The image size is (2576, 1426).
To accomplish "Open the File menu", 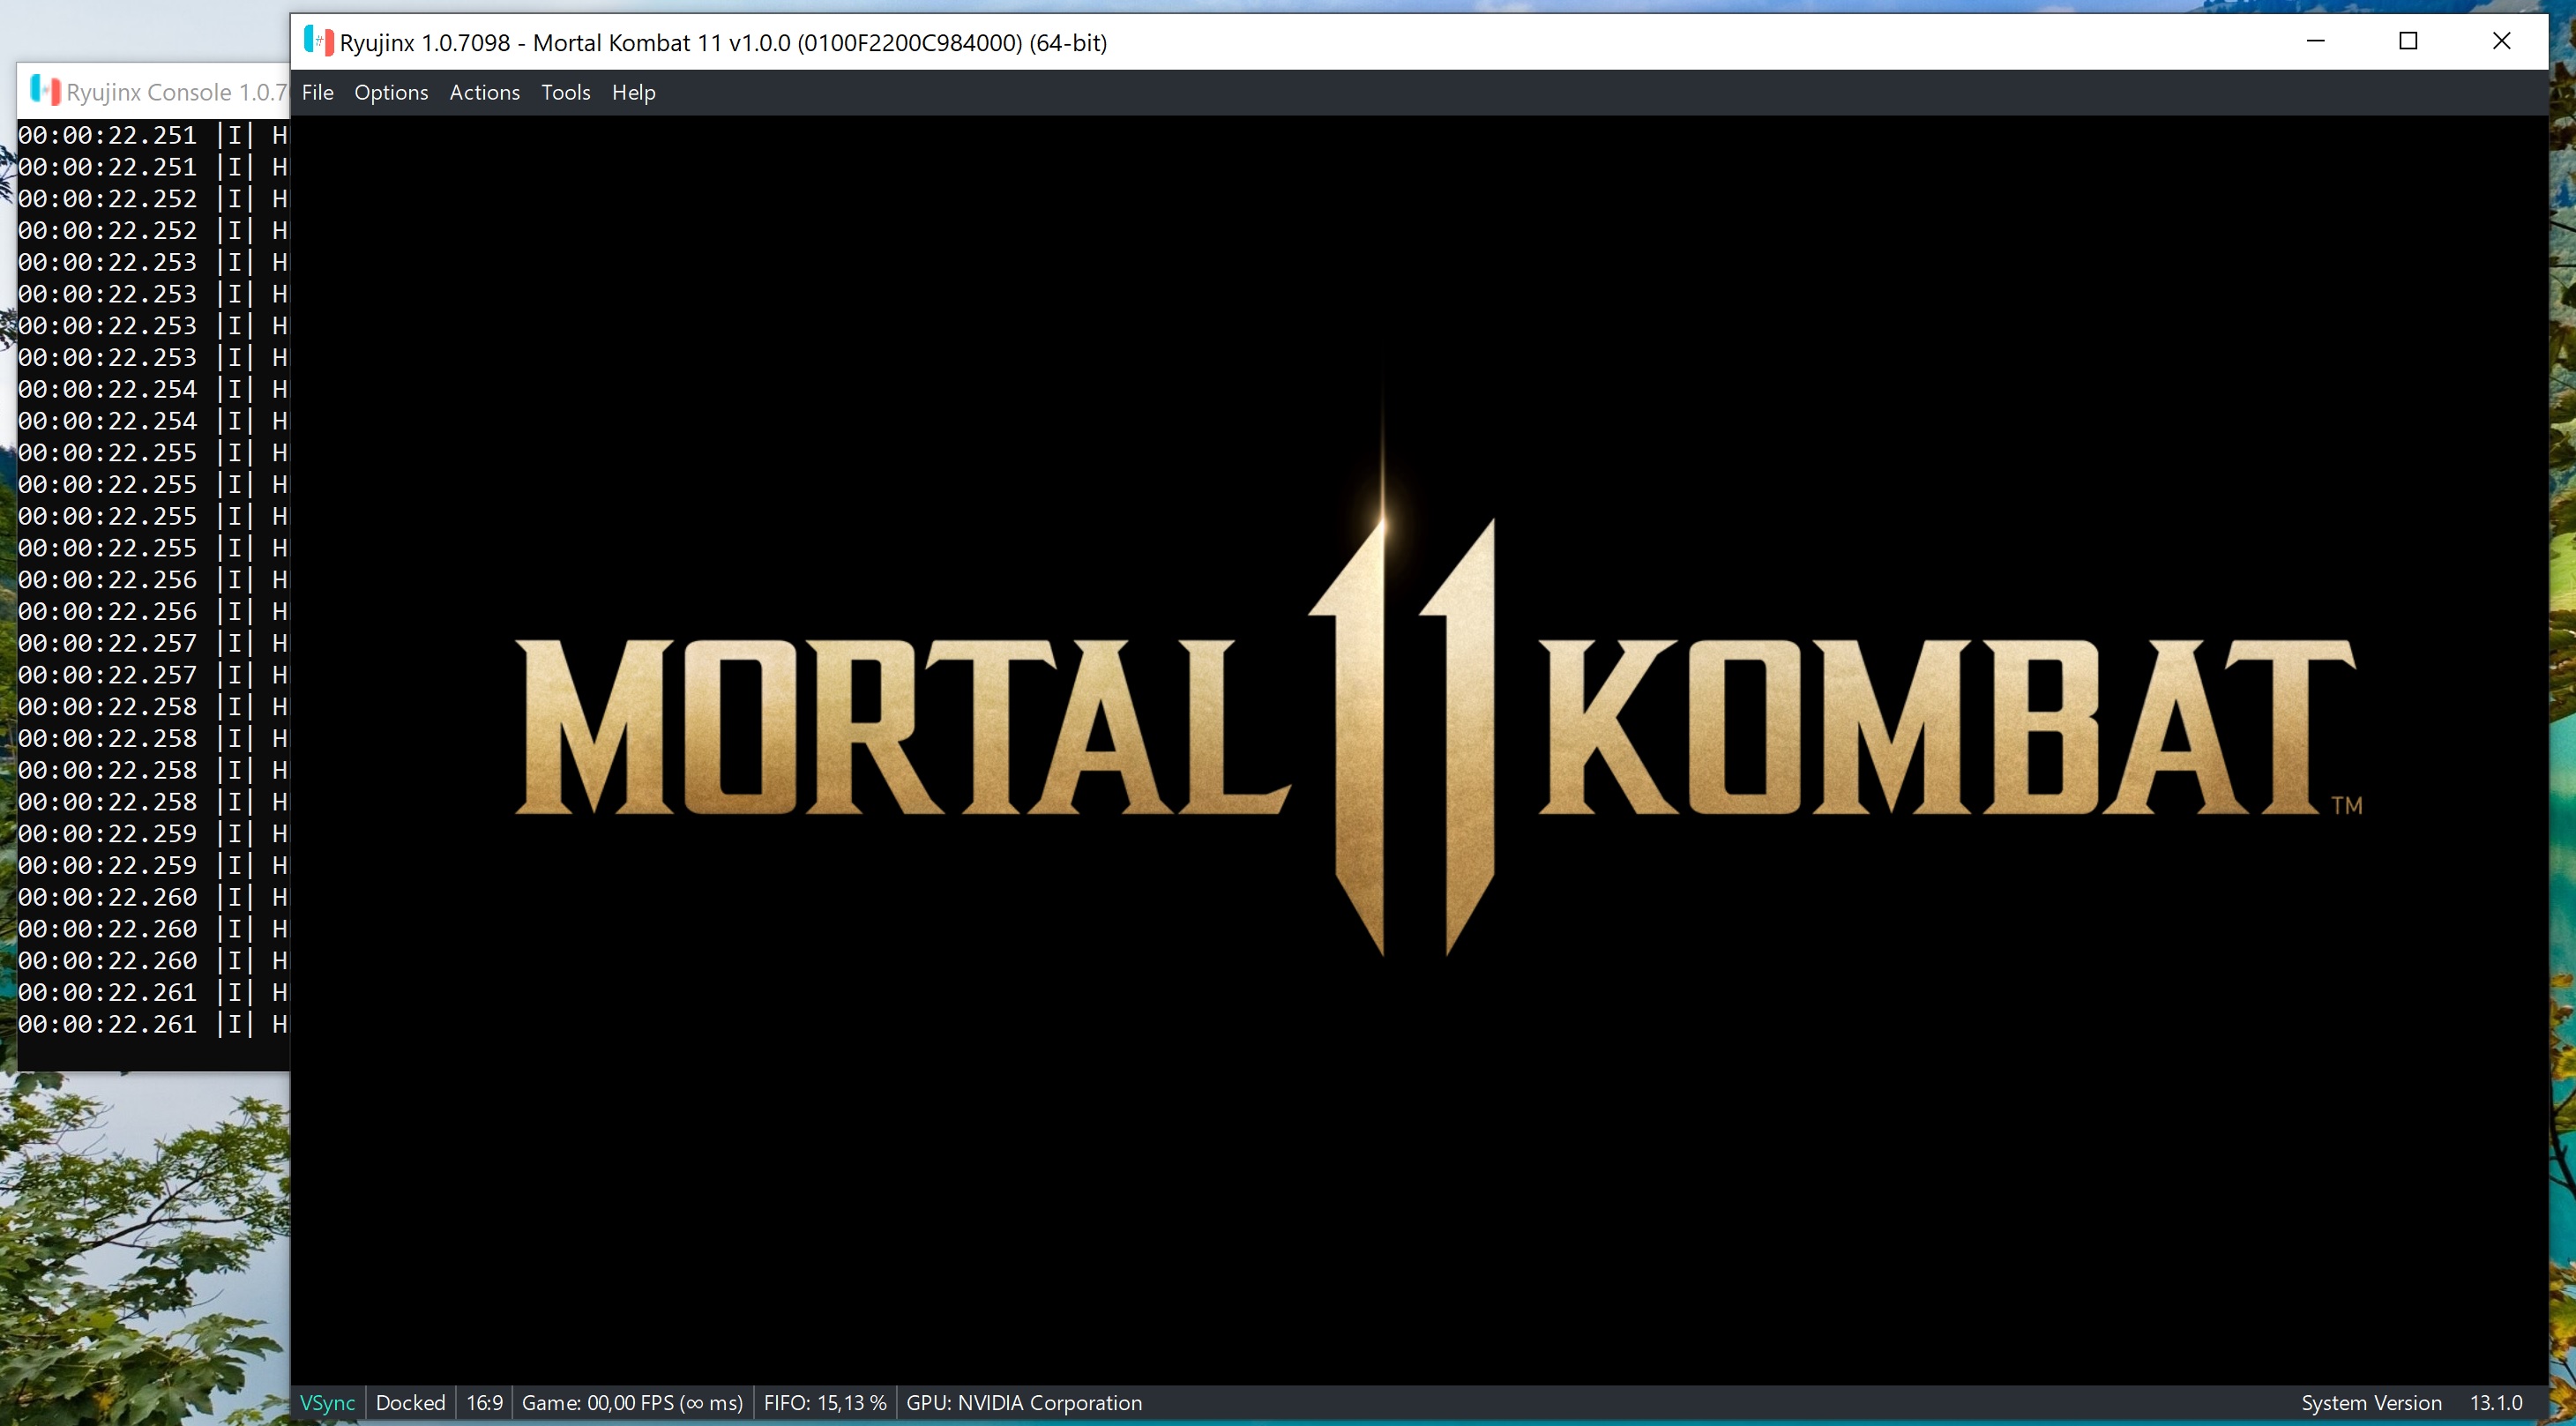I will coord(317,92).
